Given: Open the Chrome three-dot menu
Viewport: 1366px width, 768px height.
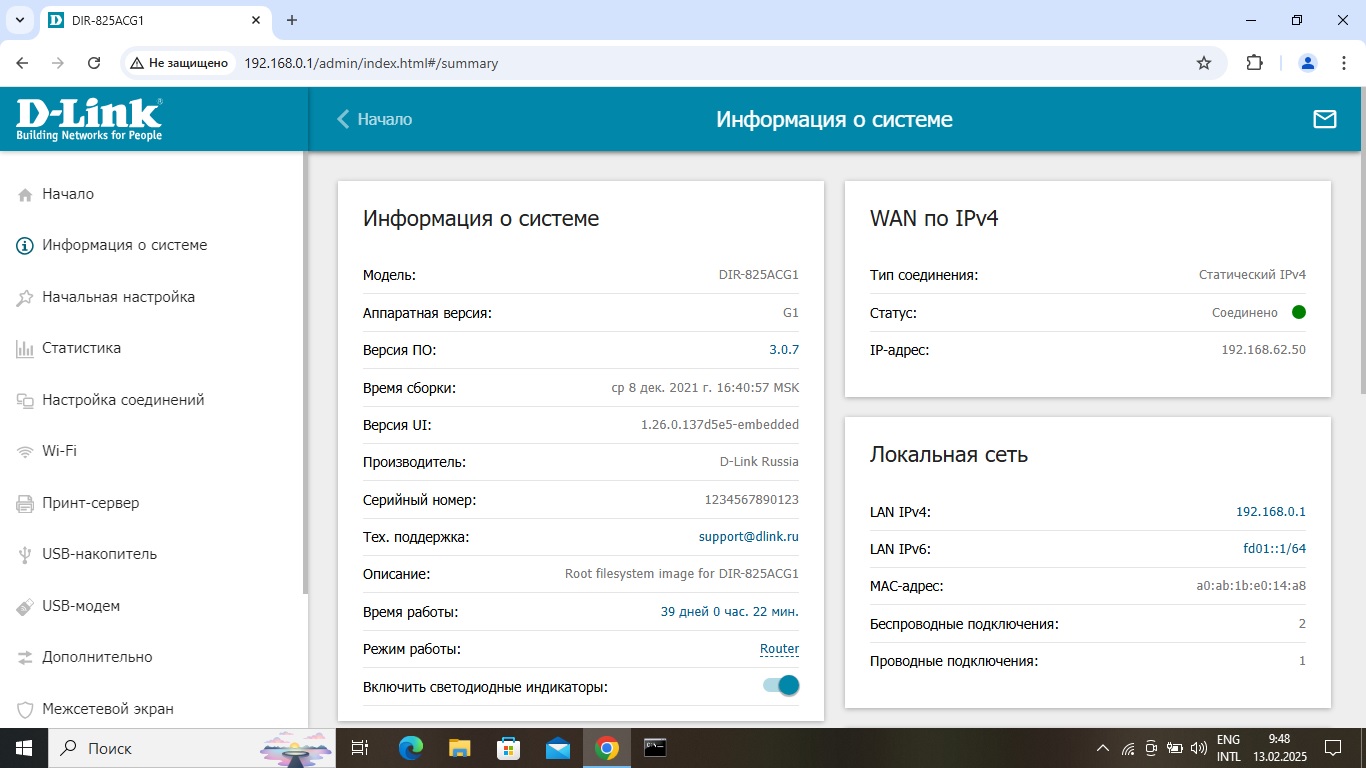Looking at the screenshot, I should click(1342, 63).
